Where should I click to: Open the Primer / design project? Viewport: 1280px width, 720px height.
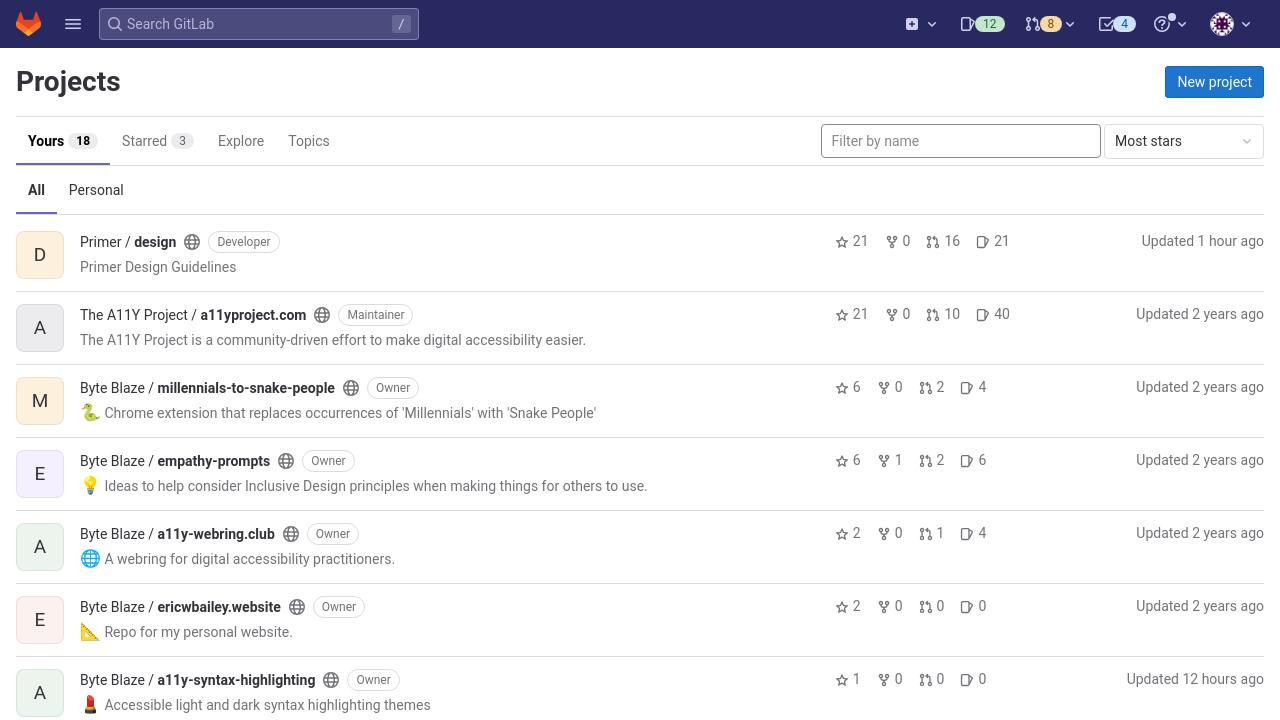(128, 242)
